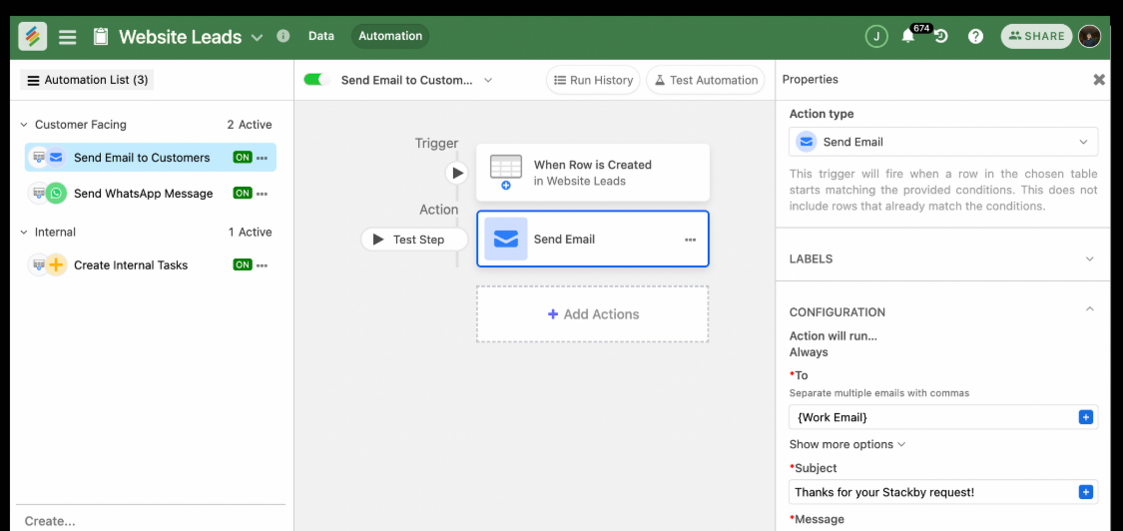Click the J collaborator avatar
1123x531 pixels.
coord(876,36)
